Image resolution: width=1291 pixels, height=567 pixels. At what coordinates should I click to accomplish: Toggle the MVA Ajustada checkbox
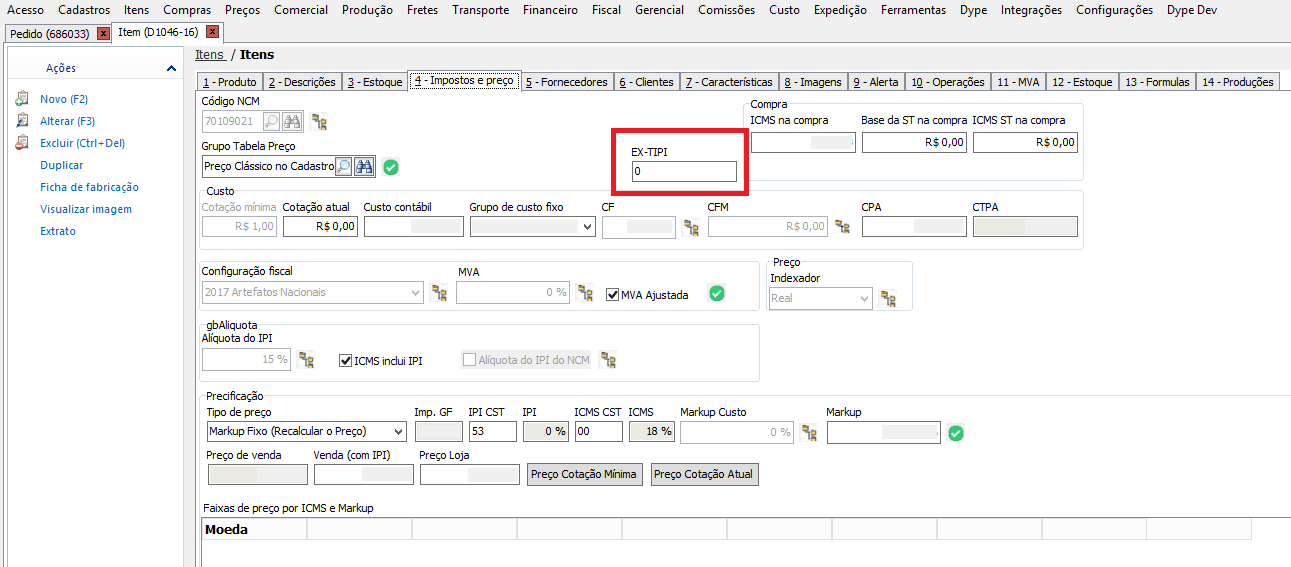pos(613,294)
